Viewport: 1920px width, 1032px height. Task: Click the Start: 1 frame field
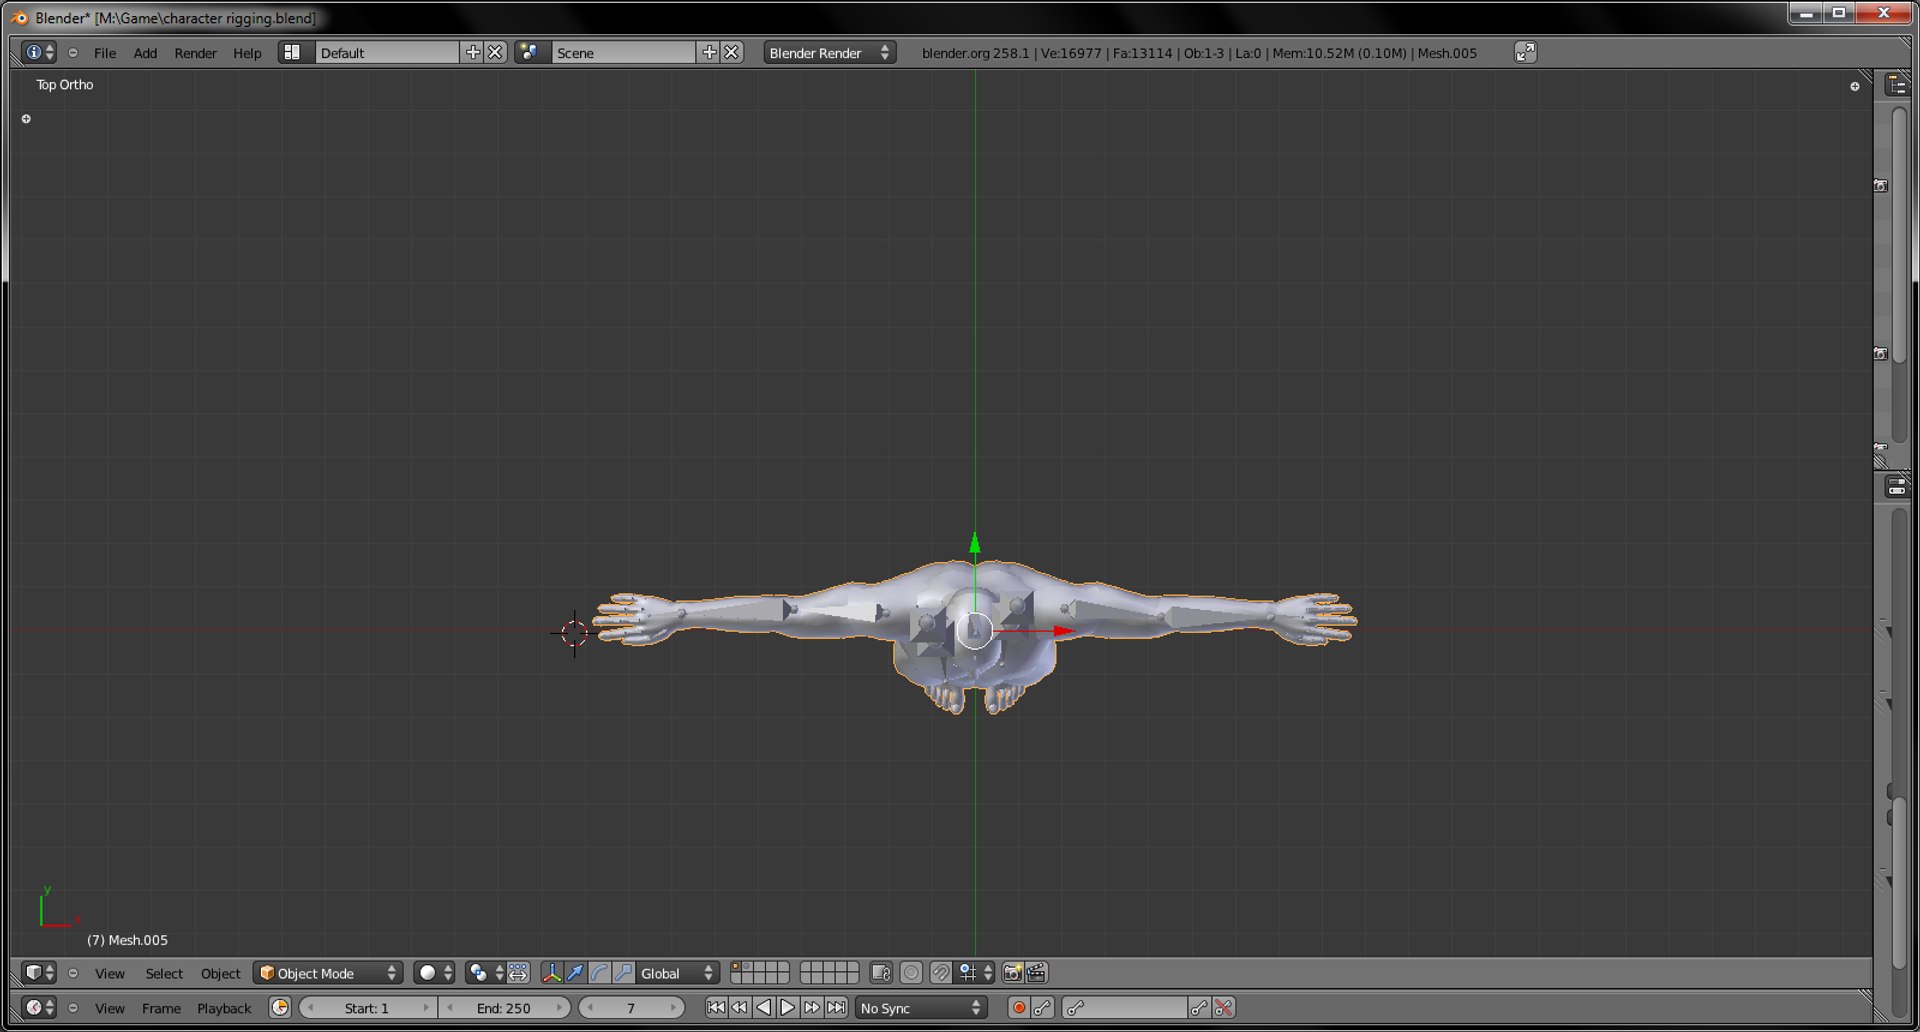pos(367,1008)
